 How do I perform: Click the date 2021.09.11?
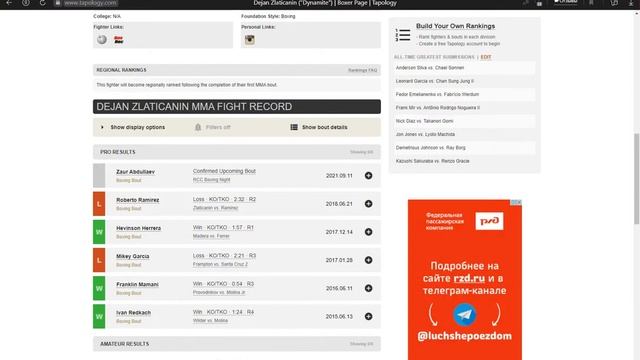(339, 176)
